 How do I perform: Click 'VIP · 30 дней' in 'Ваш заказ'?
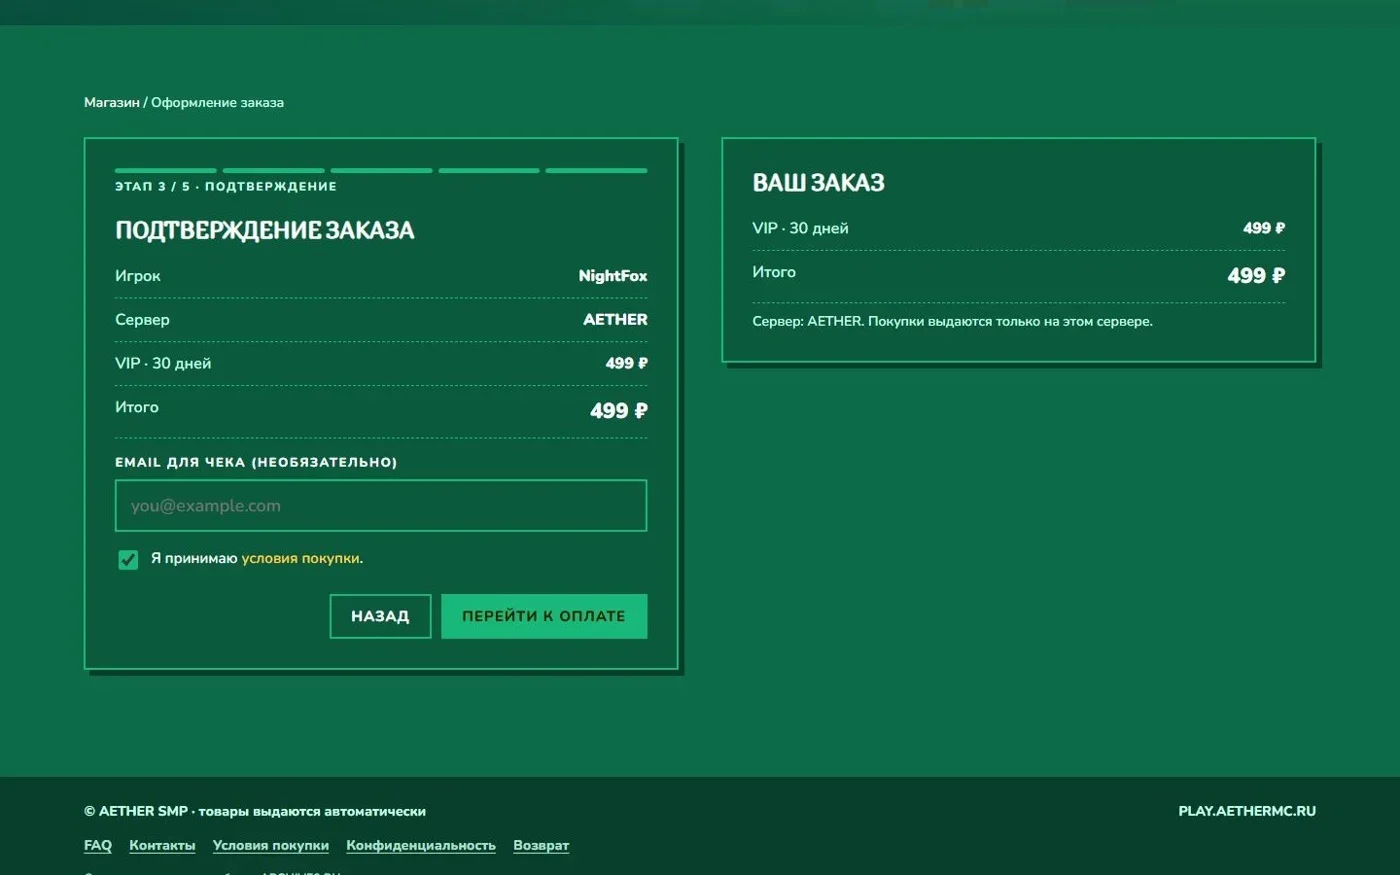[x=800, y=228]
